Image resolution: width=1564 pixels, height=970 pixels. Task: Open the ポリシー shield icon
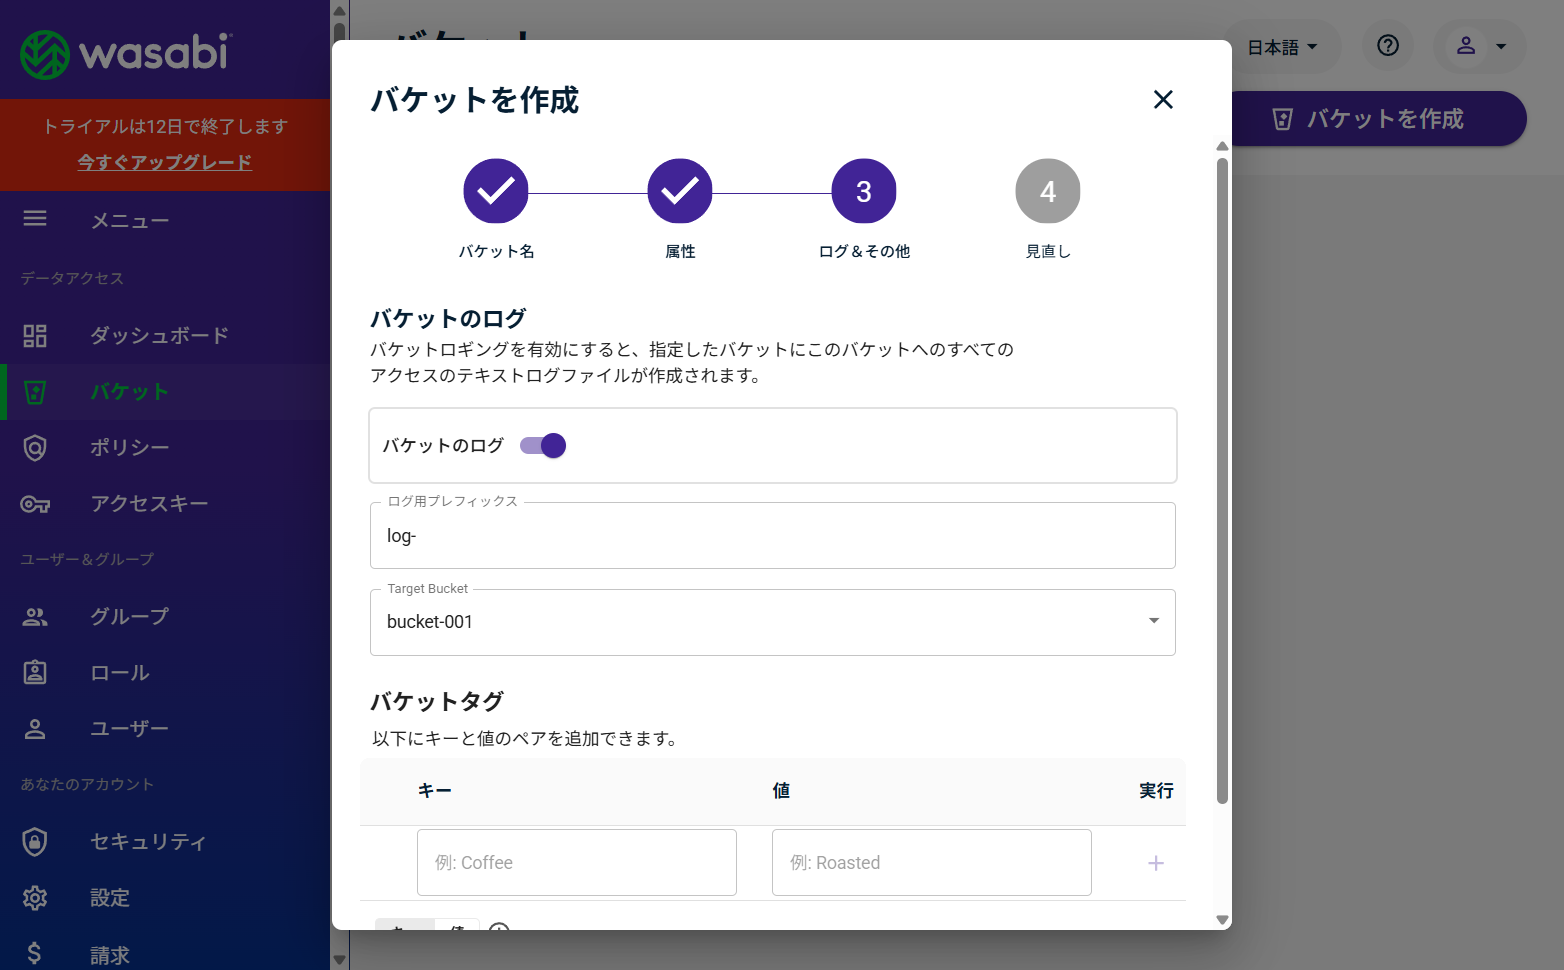click(35, 448)
